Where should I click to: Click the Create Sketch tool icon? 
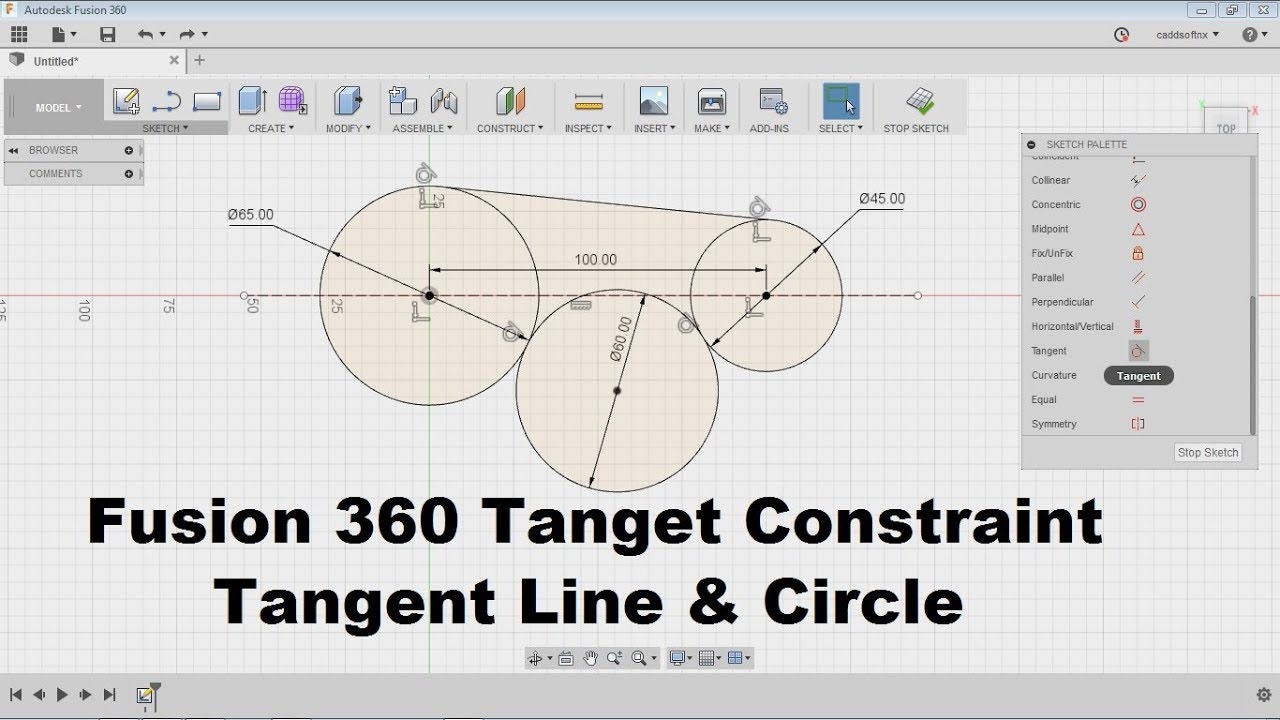coord(126,101)
